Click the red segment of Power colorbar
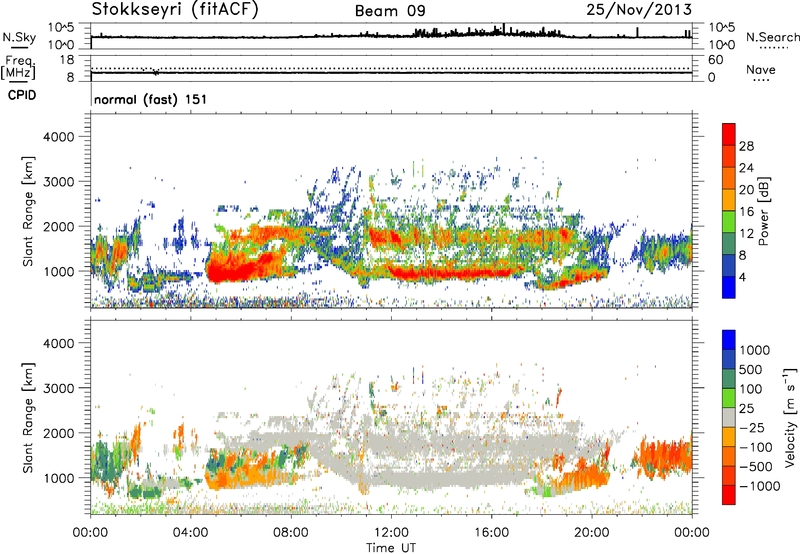Screen dimensions: 800x554 pyautogui.click(x=729, y=134)
